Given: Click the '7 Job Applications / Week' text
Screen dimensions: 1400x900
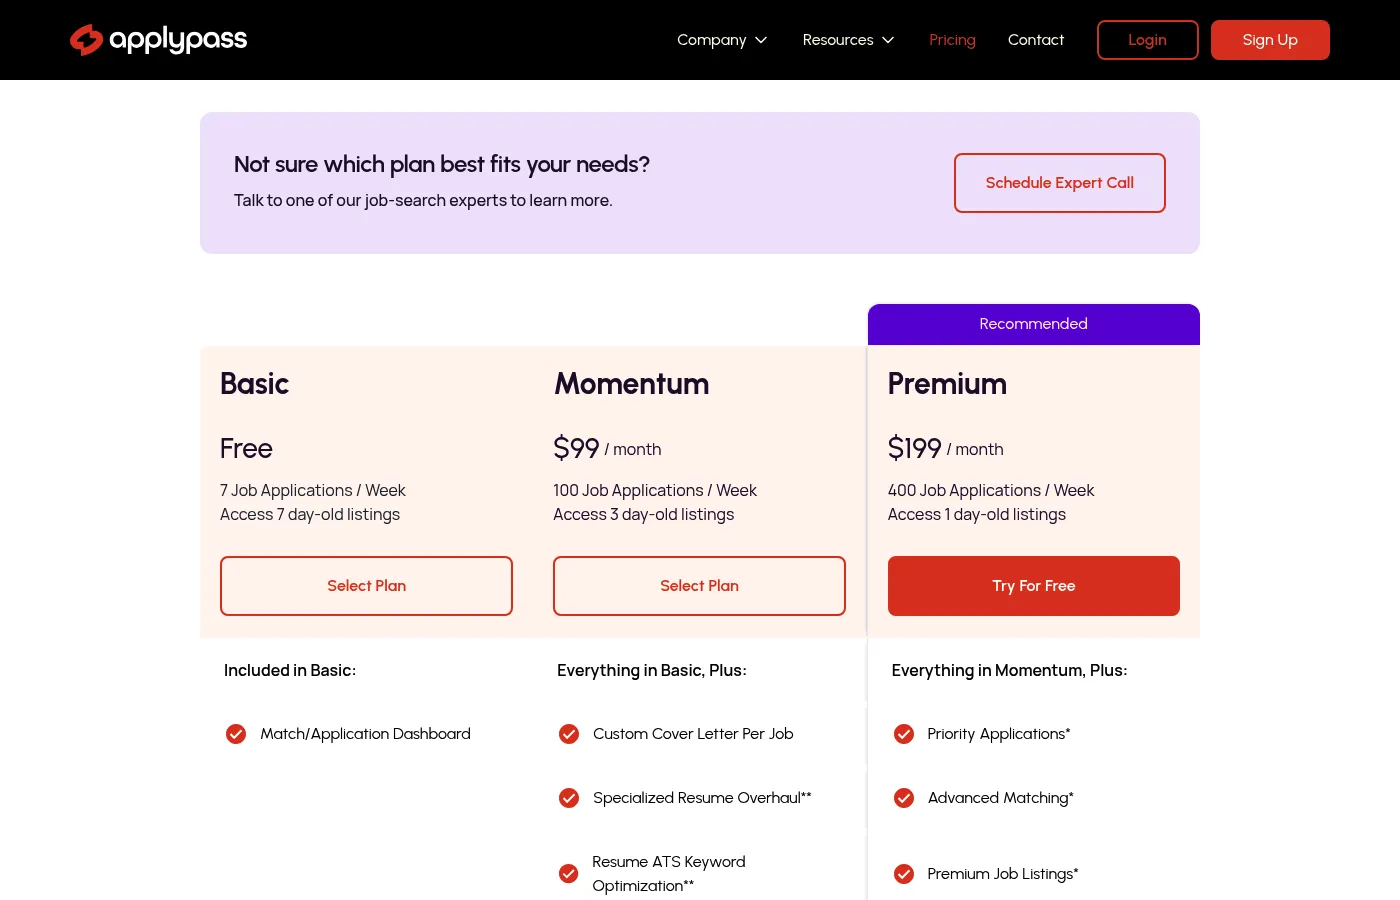Looking at the screenshot, I should 313,491.
